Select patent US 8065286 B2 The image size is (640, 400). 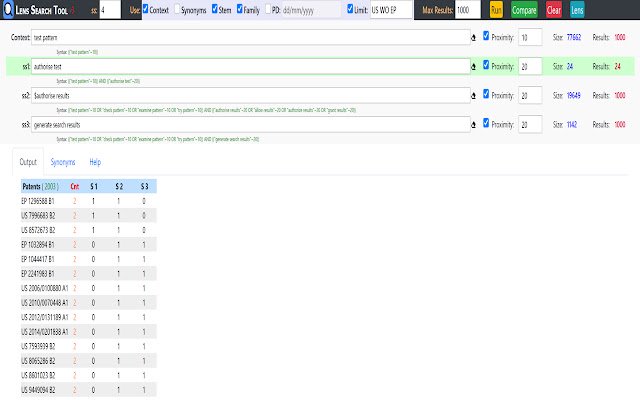(x=38, y=361)
